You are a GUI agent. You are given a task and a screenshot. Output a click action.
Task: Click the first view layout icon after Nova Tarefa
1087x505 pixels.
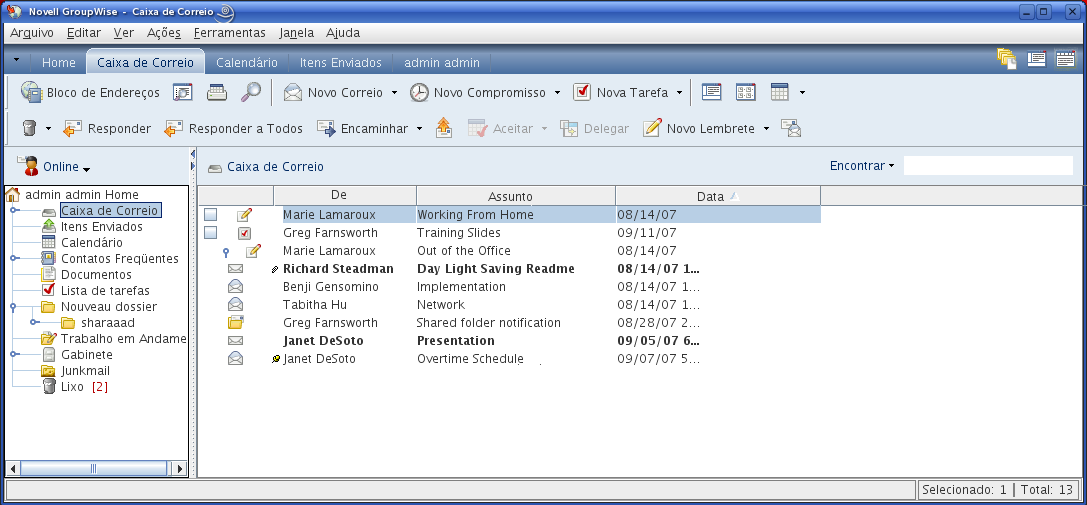pos(712,92)
